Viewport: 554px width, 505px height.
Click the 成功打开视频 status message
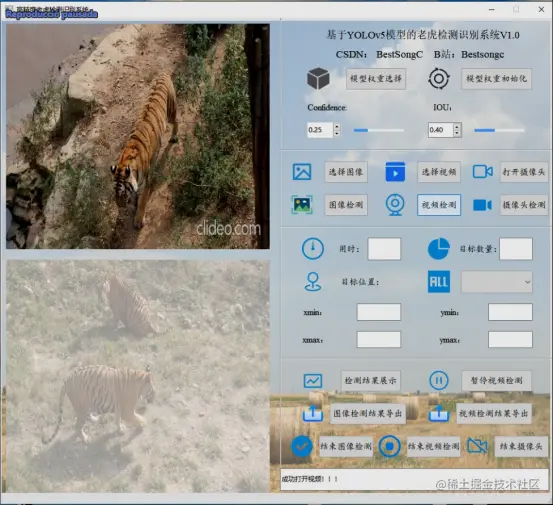pyautogui.click(x=310, y=479)
